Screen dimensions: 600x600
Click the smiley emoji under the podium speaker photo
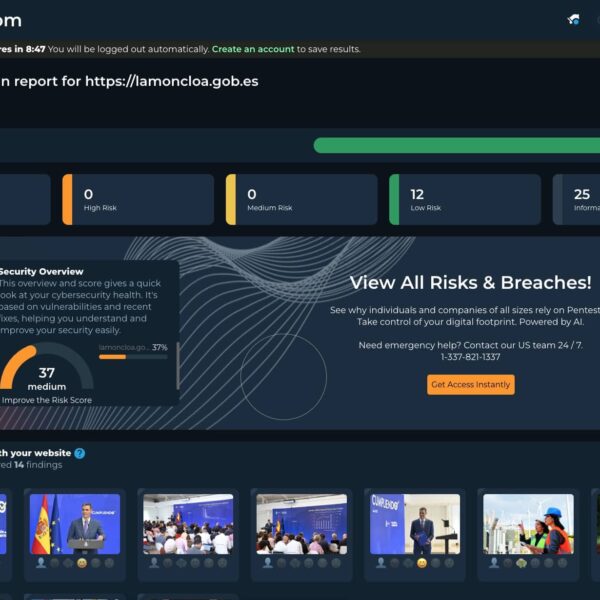tap(82, 563)
